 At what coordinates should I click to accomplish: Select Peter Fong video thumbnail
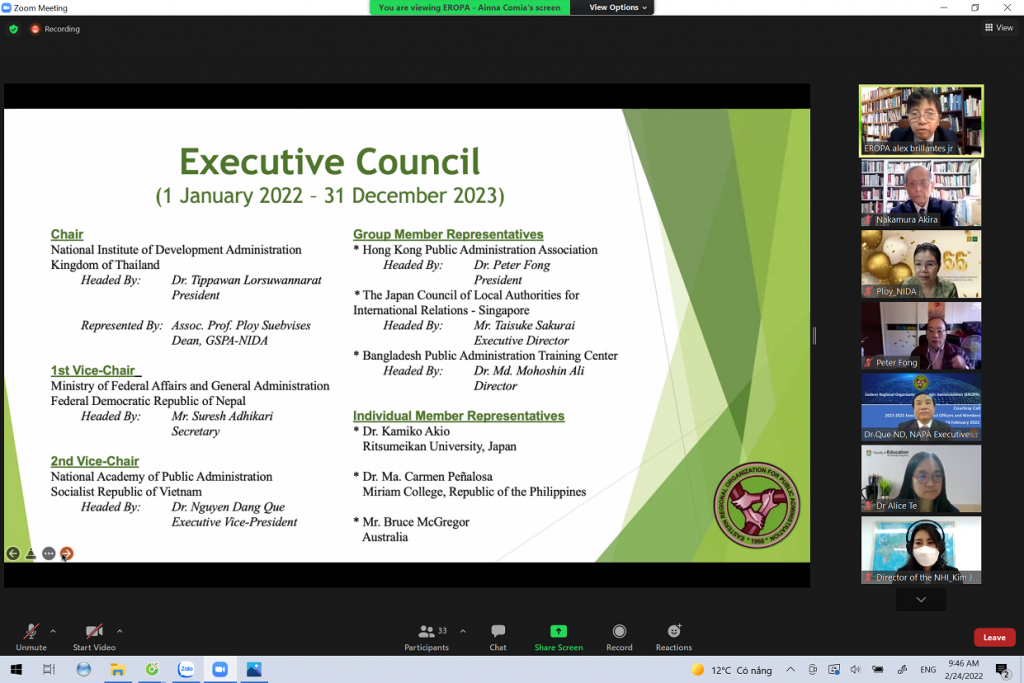(921, 336)
